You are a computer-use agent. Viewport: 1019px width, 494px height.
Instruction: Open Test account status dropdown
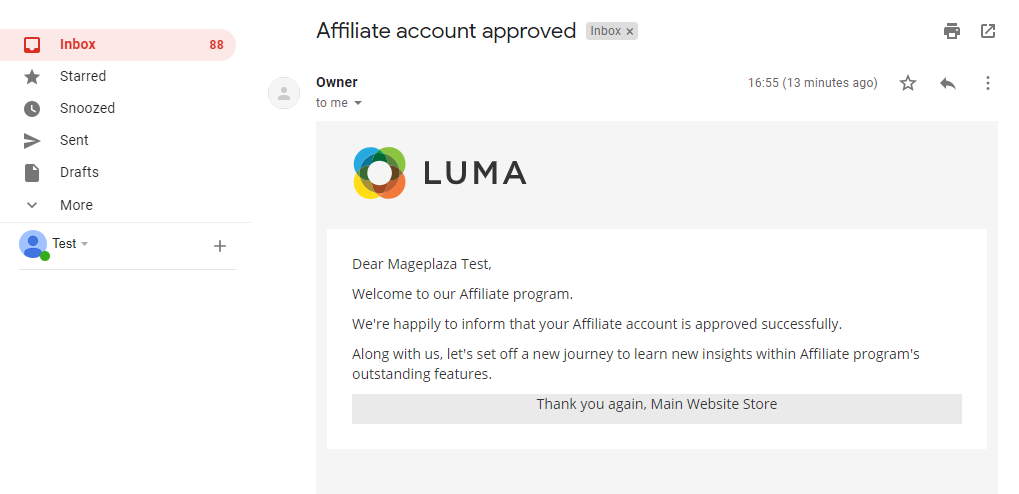[x=85, y=244]
